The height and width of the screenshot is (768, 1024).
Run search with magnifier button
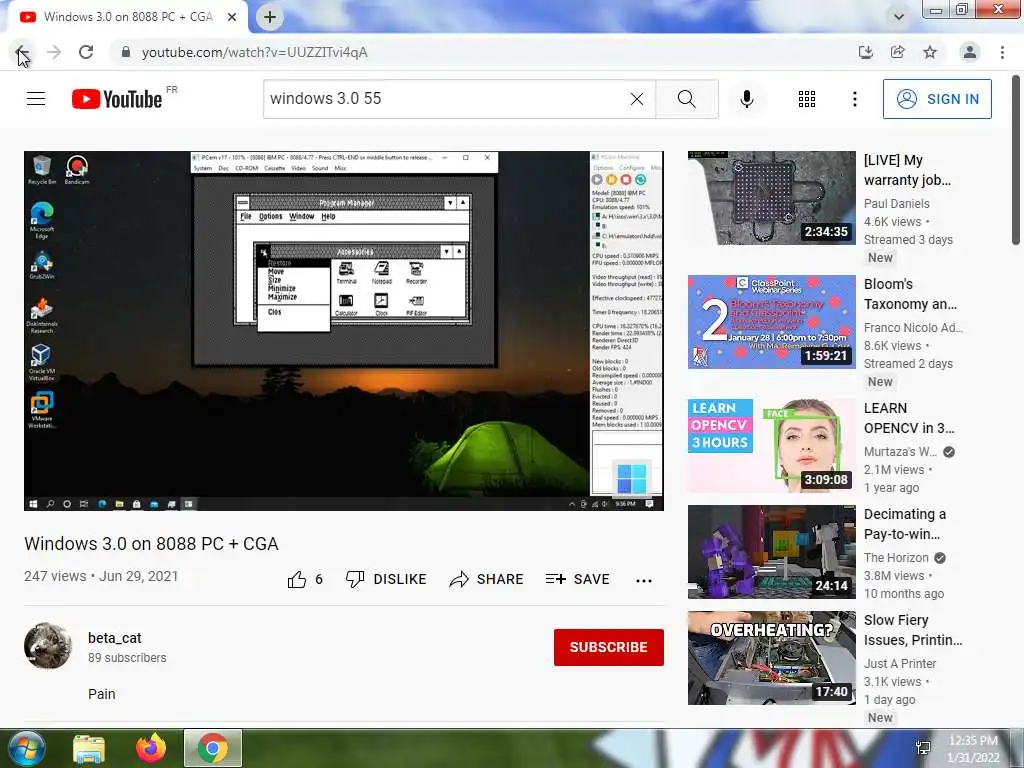pos(686,99)
